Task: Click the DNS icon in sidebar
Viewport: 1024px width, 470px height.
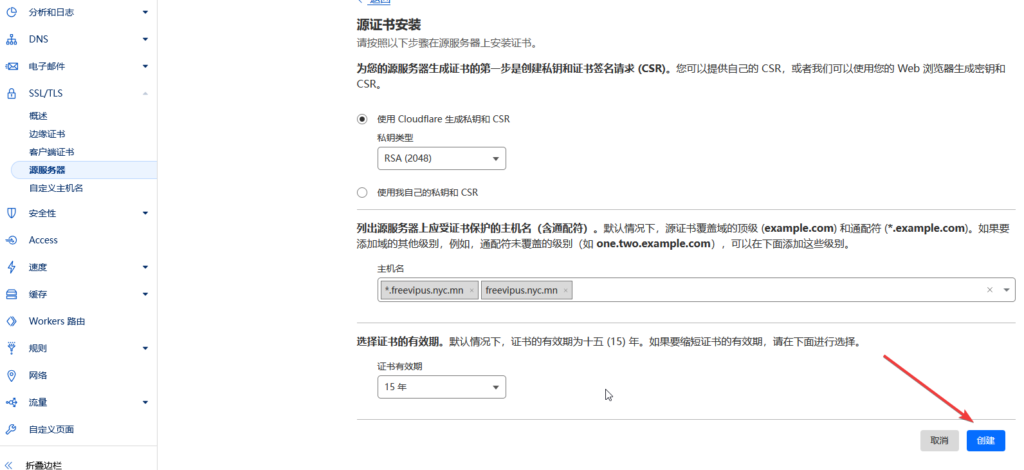Action: pos(12,39)
